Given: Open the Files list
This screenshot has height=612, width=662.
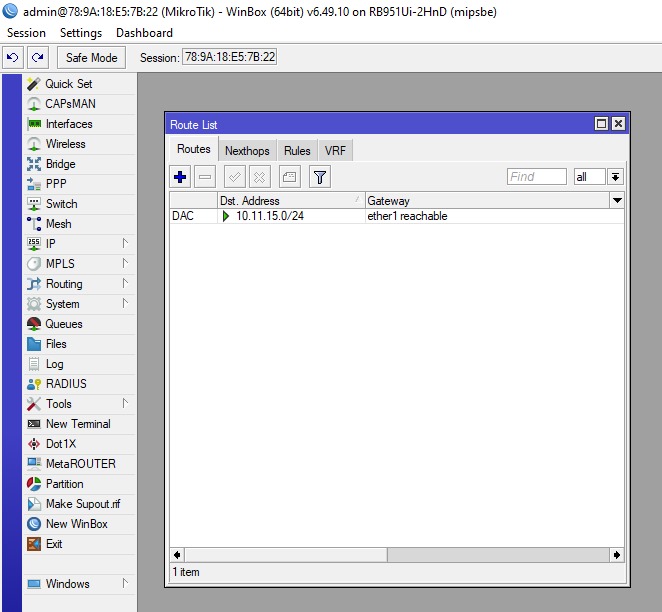Looking at the screenshot, I should tap(79, 344).
